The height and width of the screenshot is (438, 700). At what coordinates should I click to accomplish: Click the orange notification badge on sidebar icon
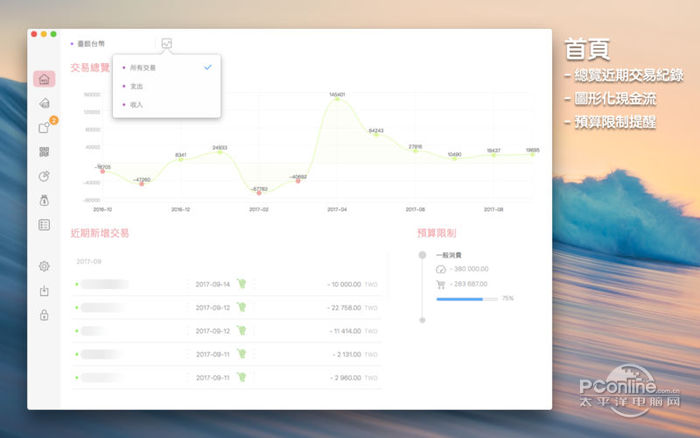pos(54,120)
